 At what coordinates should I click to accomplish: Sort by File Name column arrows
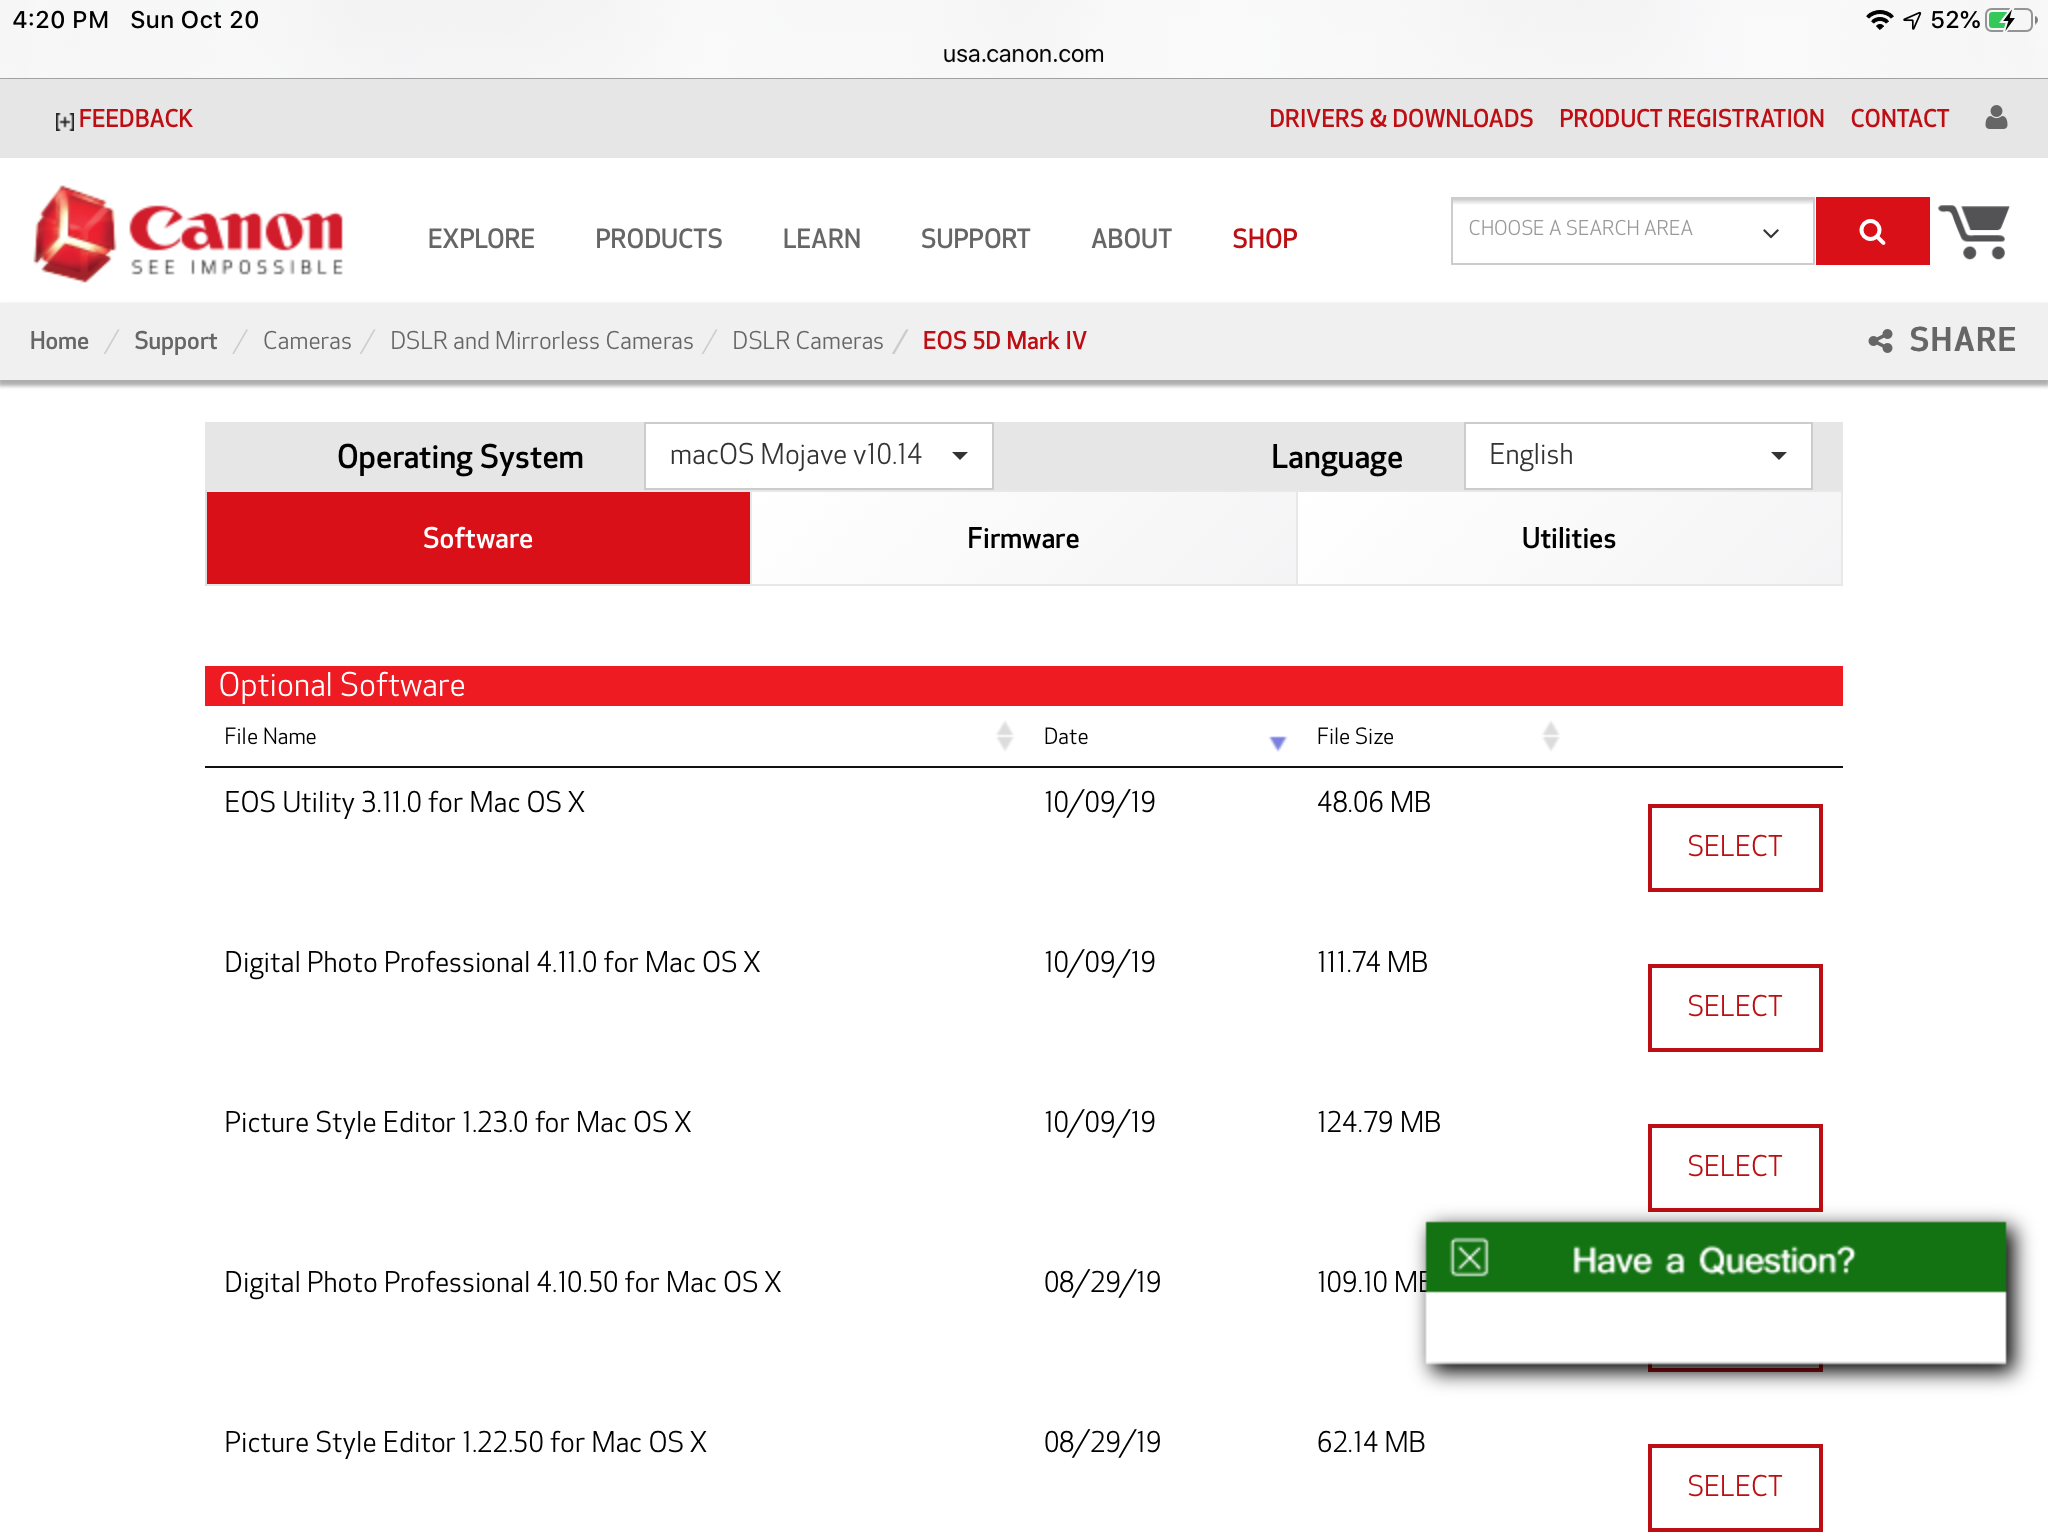pyautogui.click(x=1005, y=736)
